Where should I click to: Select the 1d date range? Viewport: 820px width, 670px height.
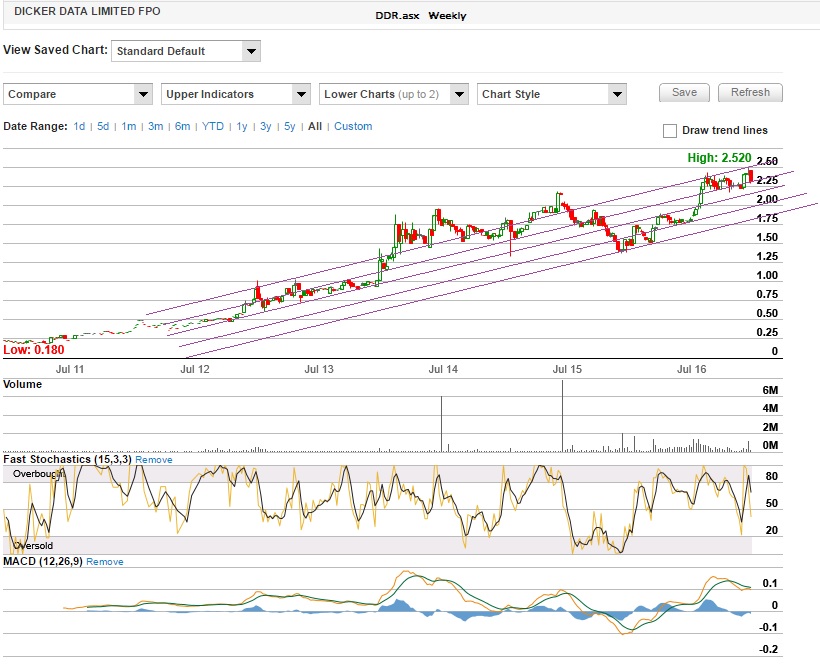pos(79,127)
